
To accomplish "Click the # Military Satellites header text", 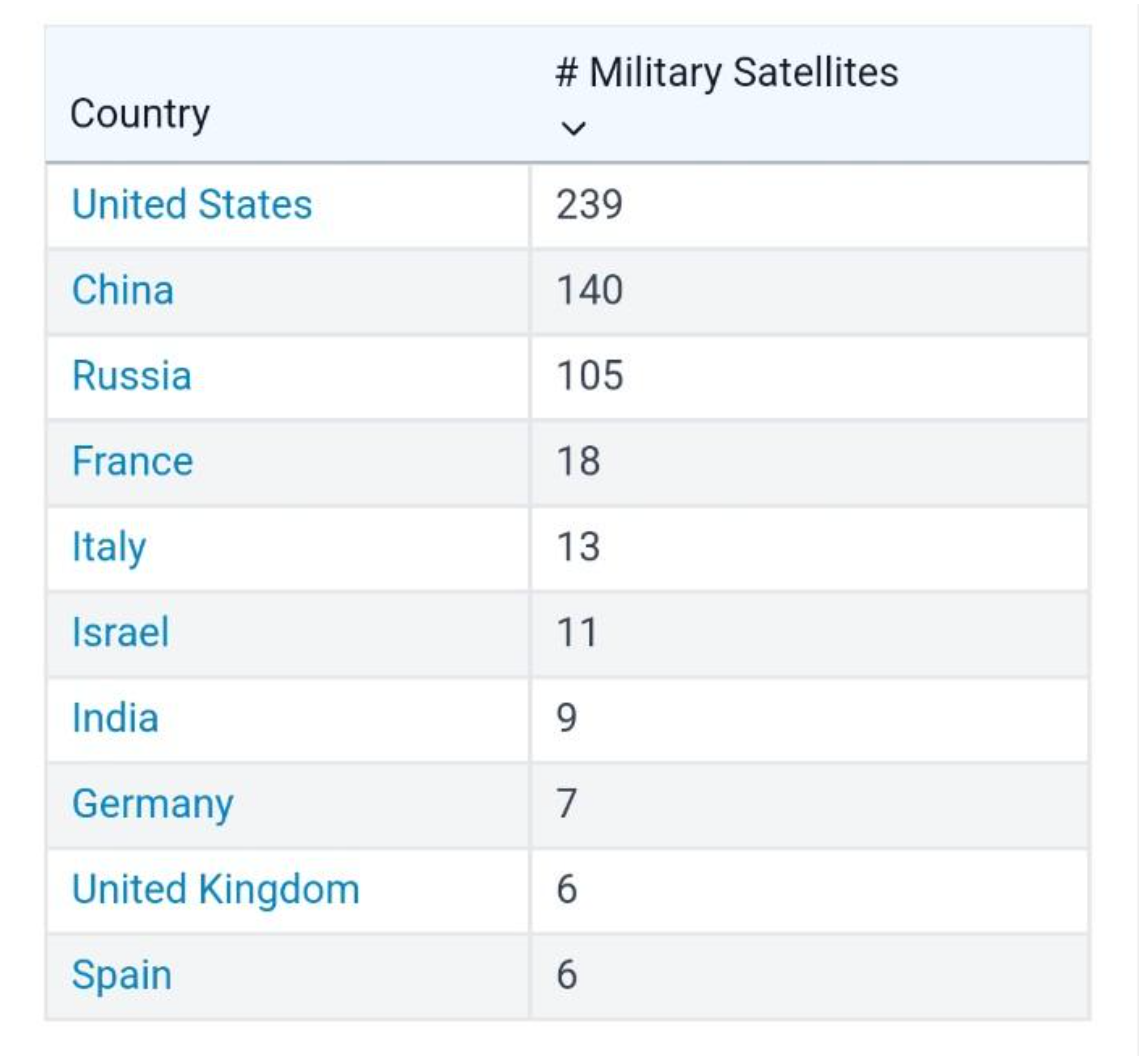I will click(x=727, y=73).
